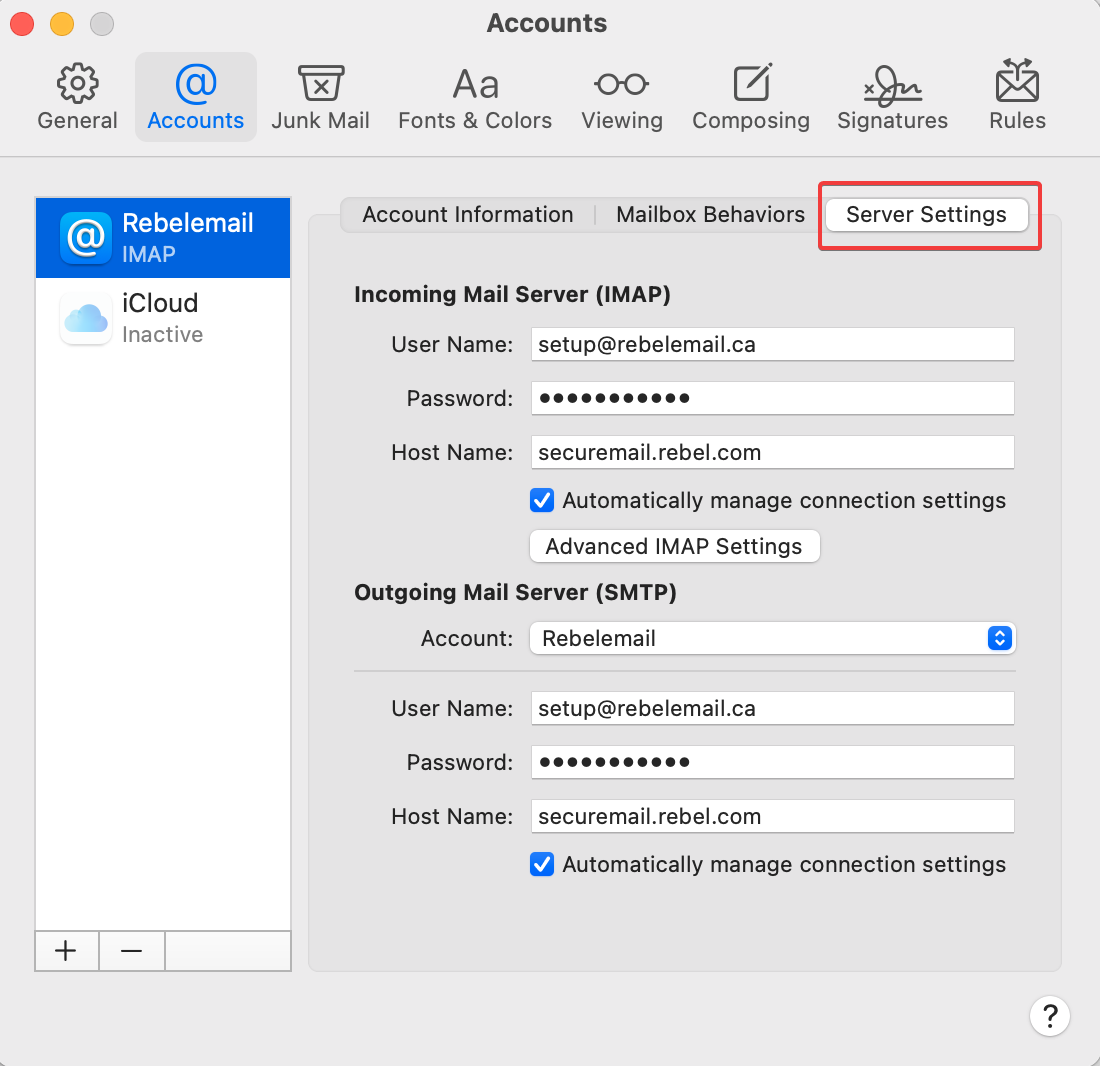Open the outgoing SMTP Account dropdown
Screen dimensions: 1100x1066
(772, 638)
